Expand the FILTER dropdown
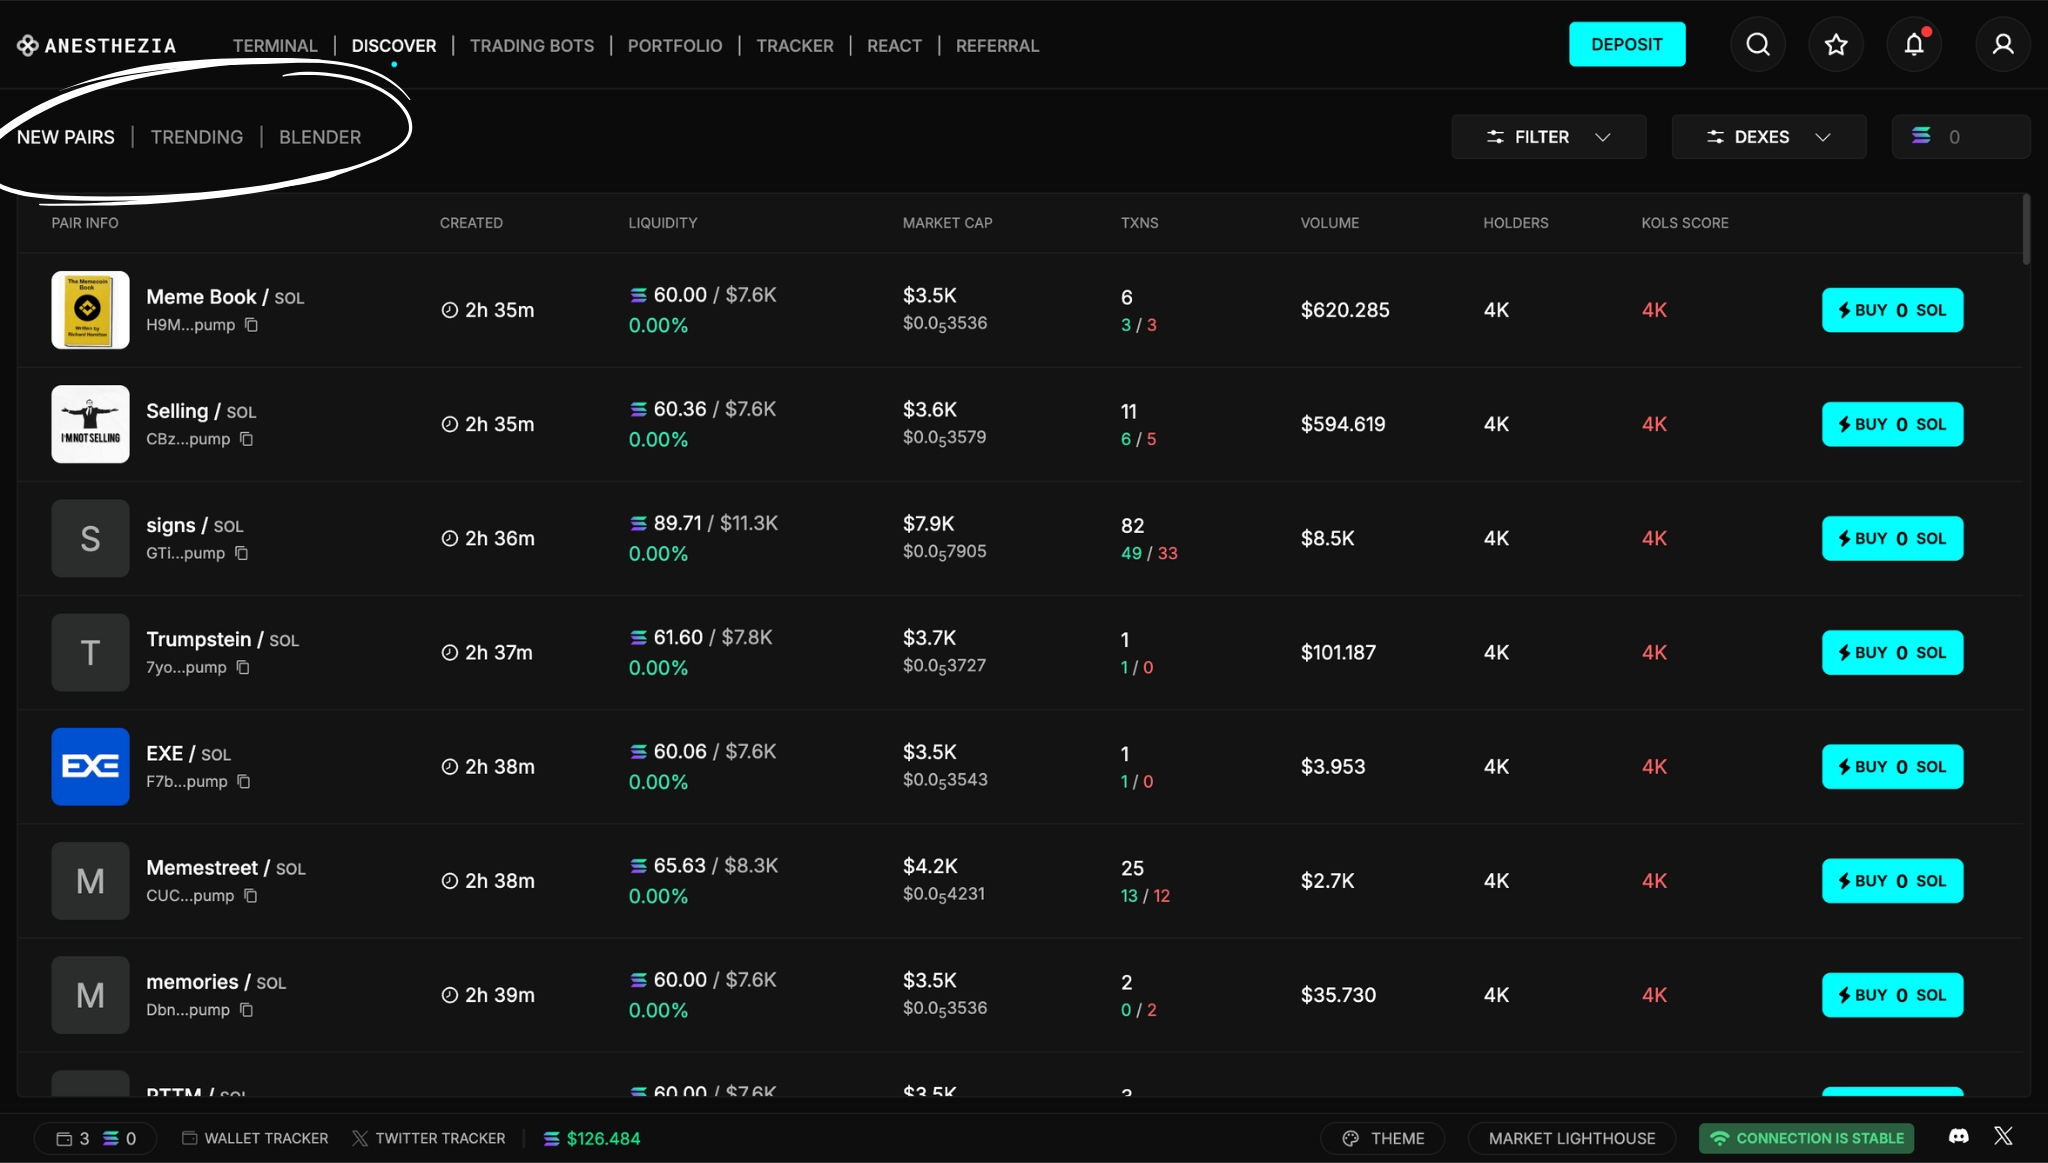 coord(1548,137)
